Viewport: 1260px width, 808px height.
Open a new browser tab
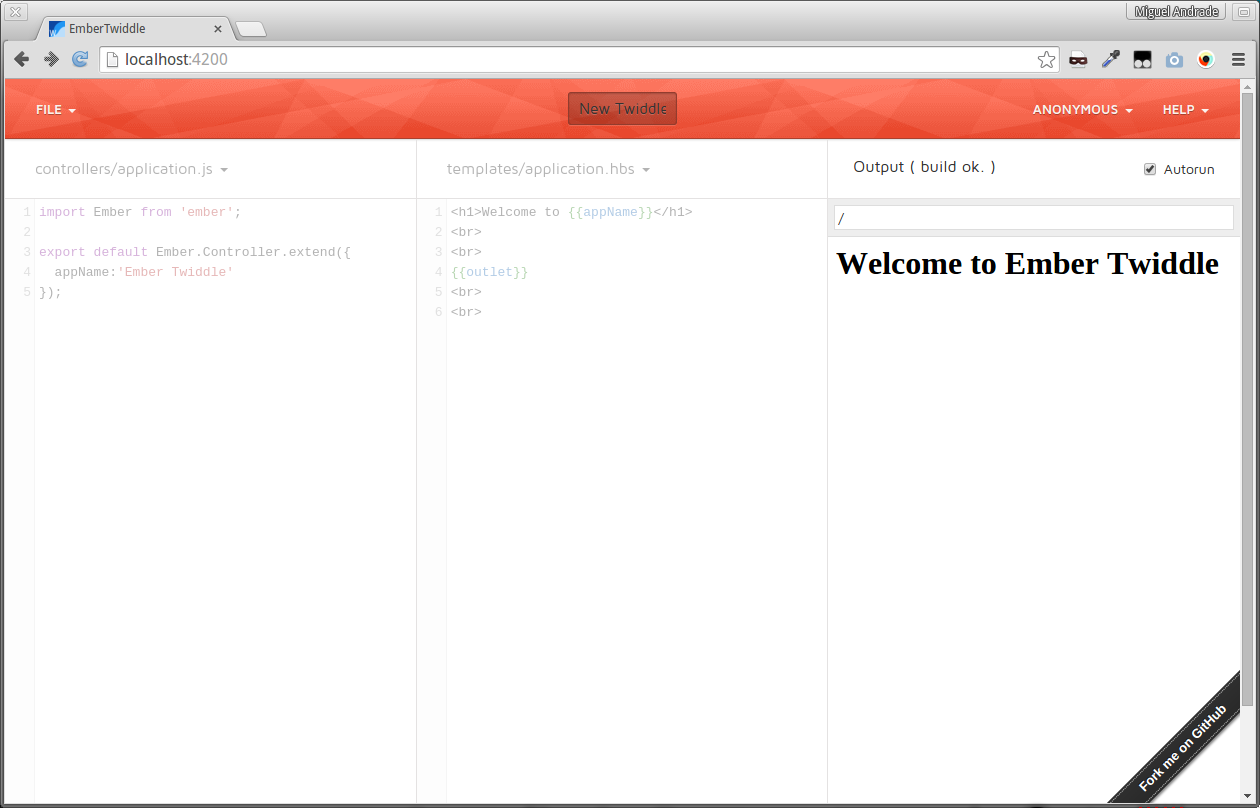pyautogui.click(x=251, y=29)
